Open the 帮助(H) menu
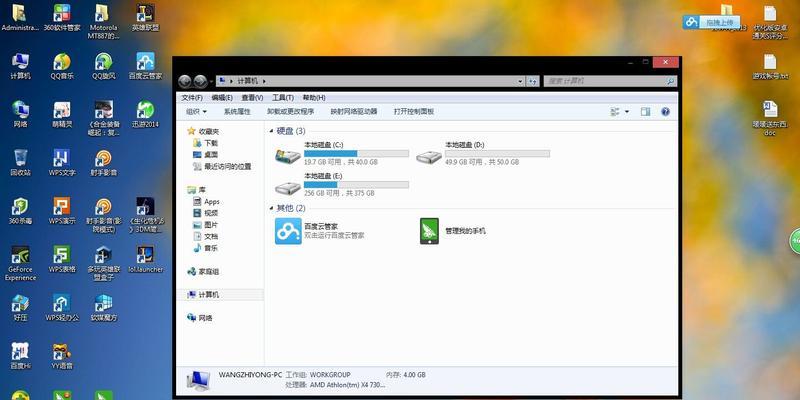The height and width of the screenshot is (400, 800). click(x=313, y=97)
